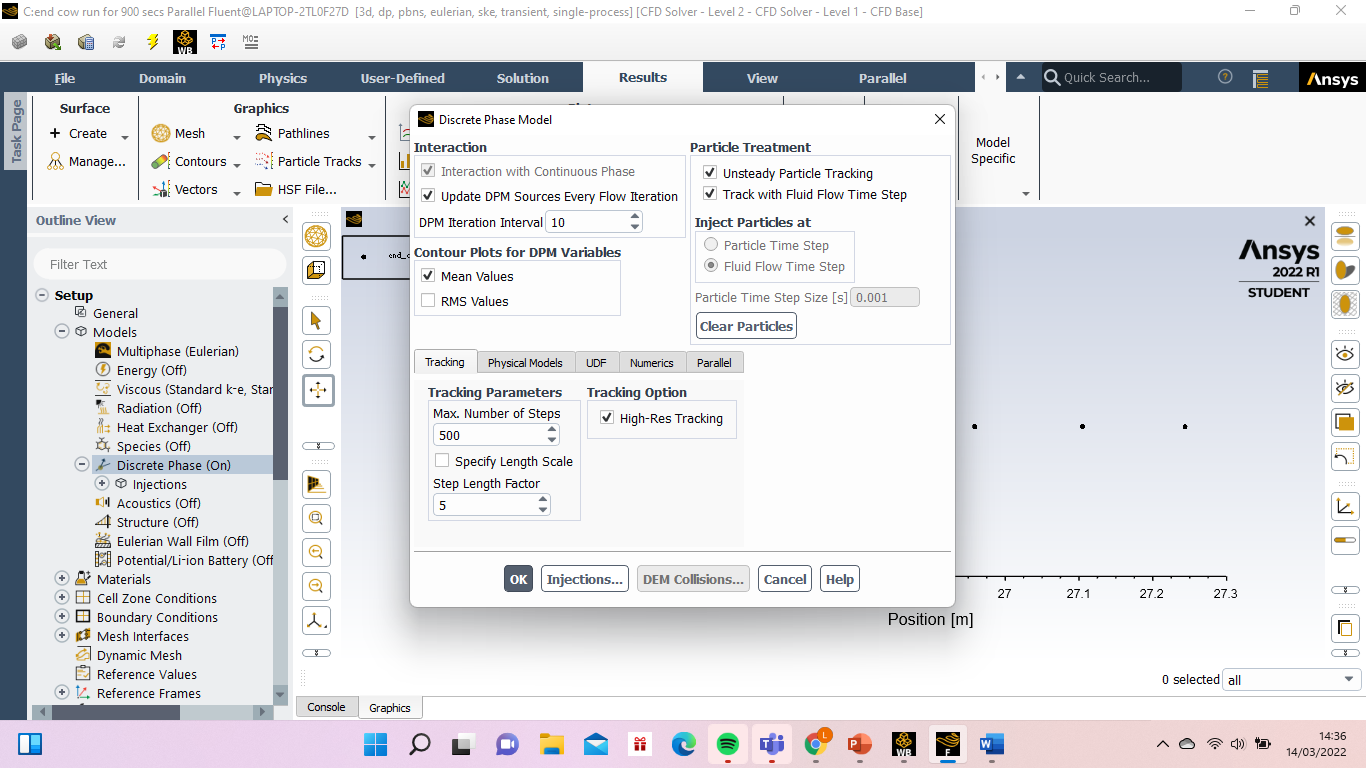Open the Mesh graphics tool

tap(179, 134)
